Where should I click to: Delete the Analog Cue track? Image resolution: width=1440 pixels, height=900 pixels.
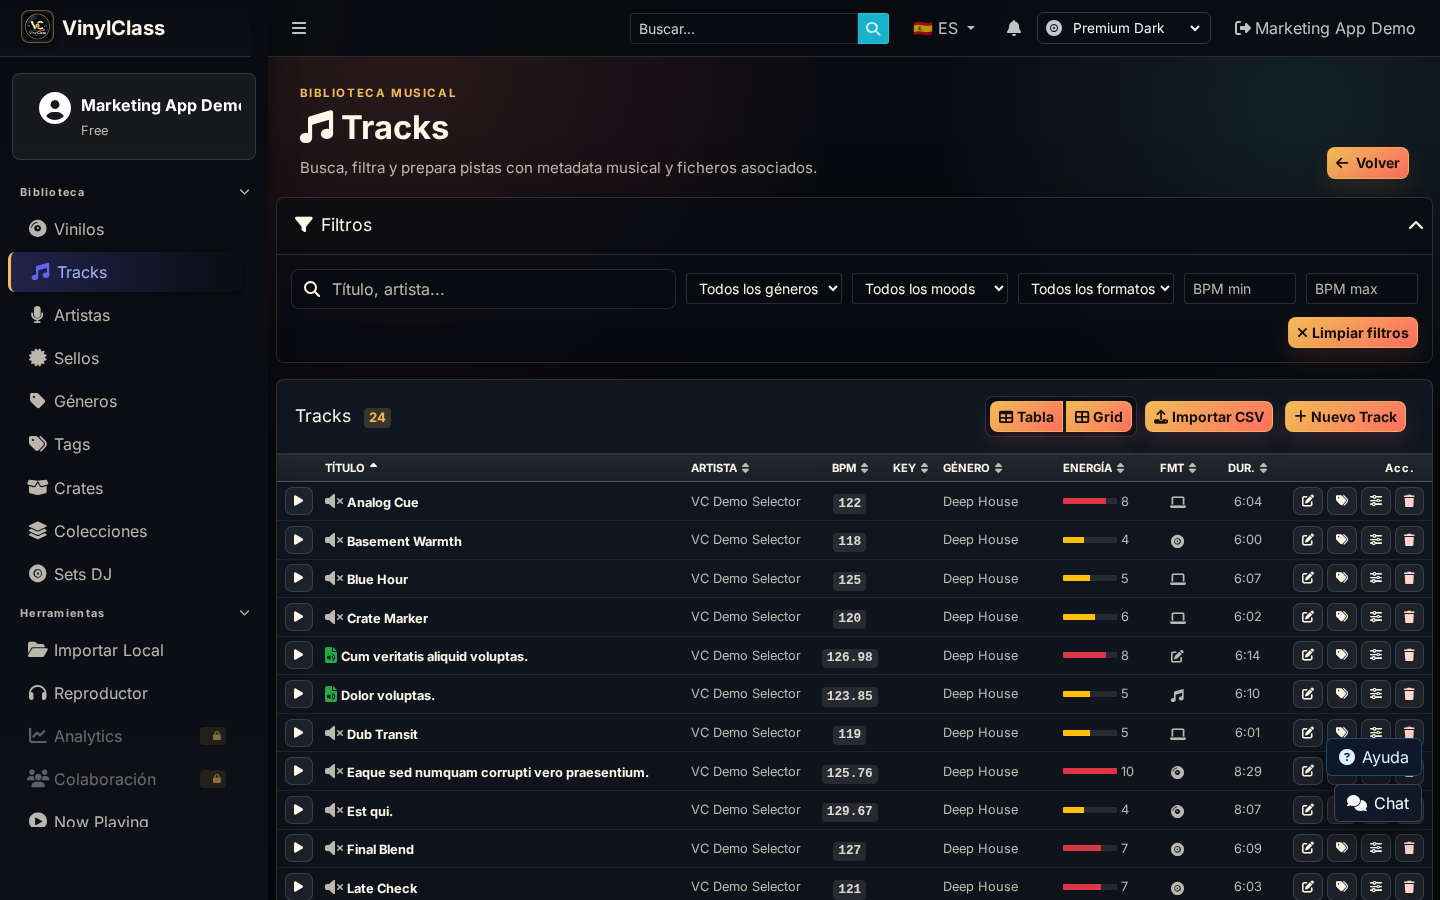point(1409,501)
